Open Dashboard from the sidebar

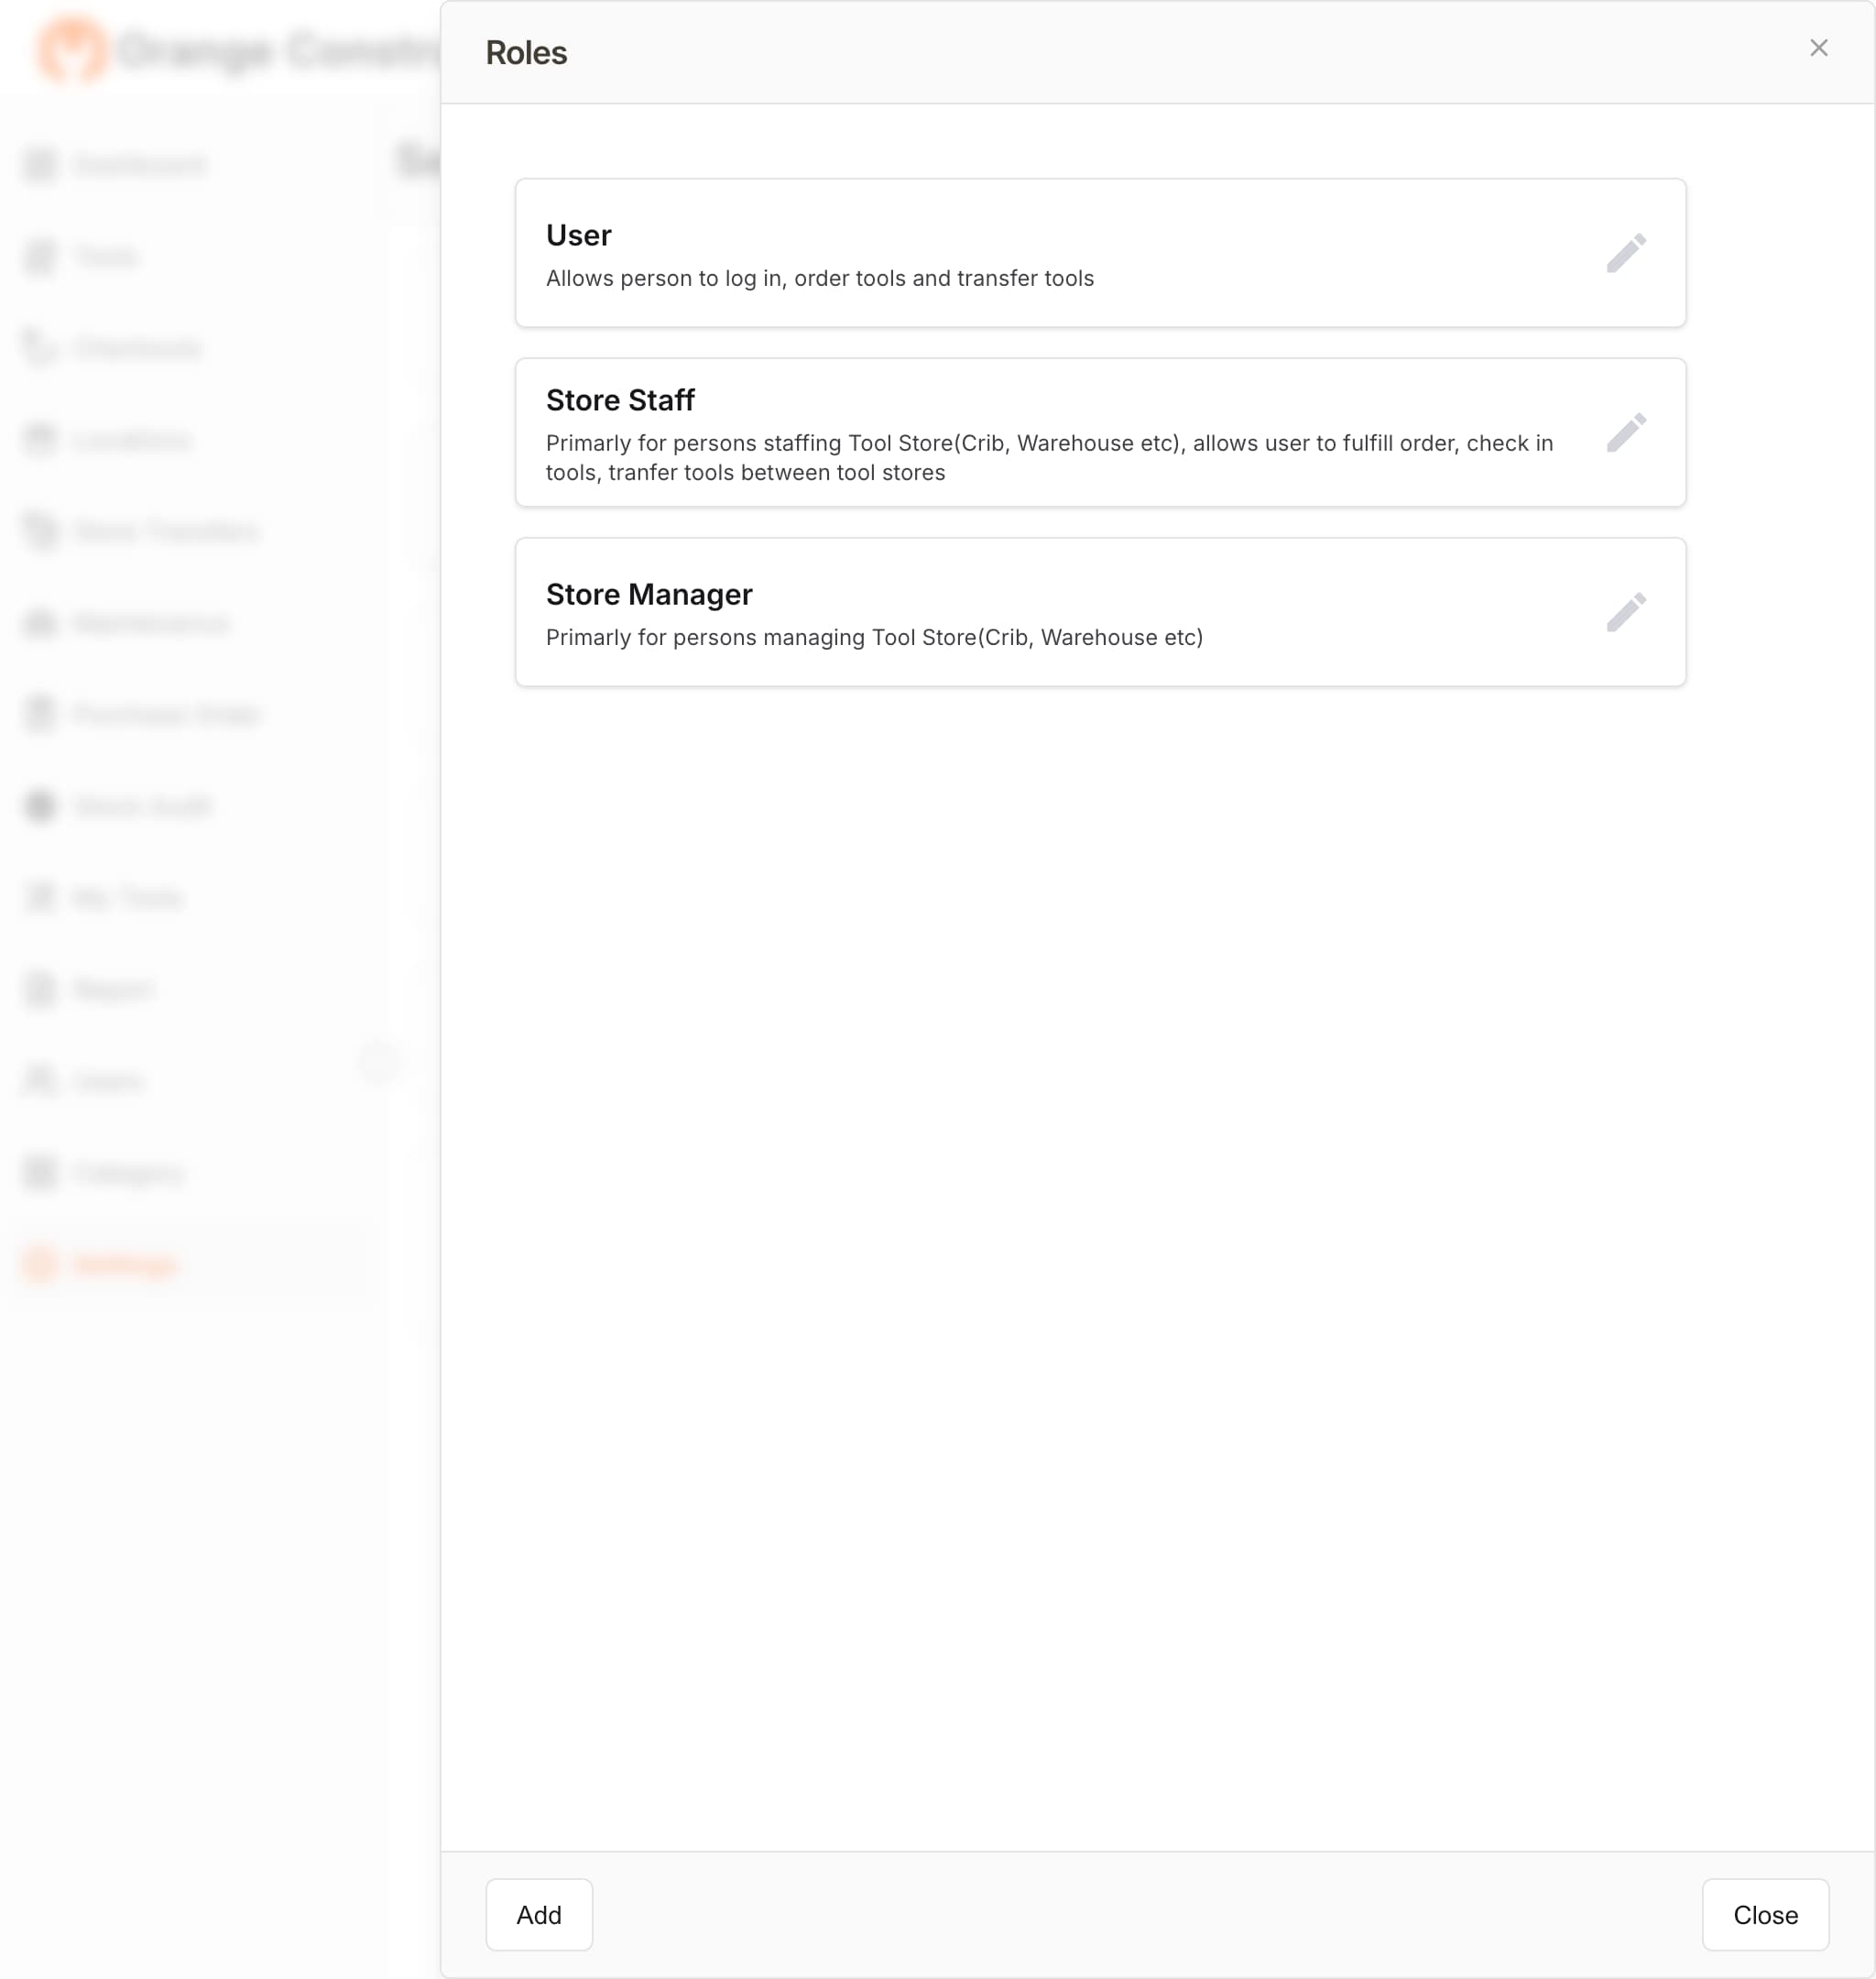pyautogui.click(x=140, y=164)
